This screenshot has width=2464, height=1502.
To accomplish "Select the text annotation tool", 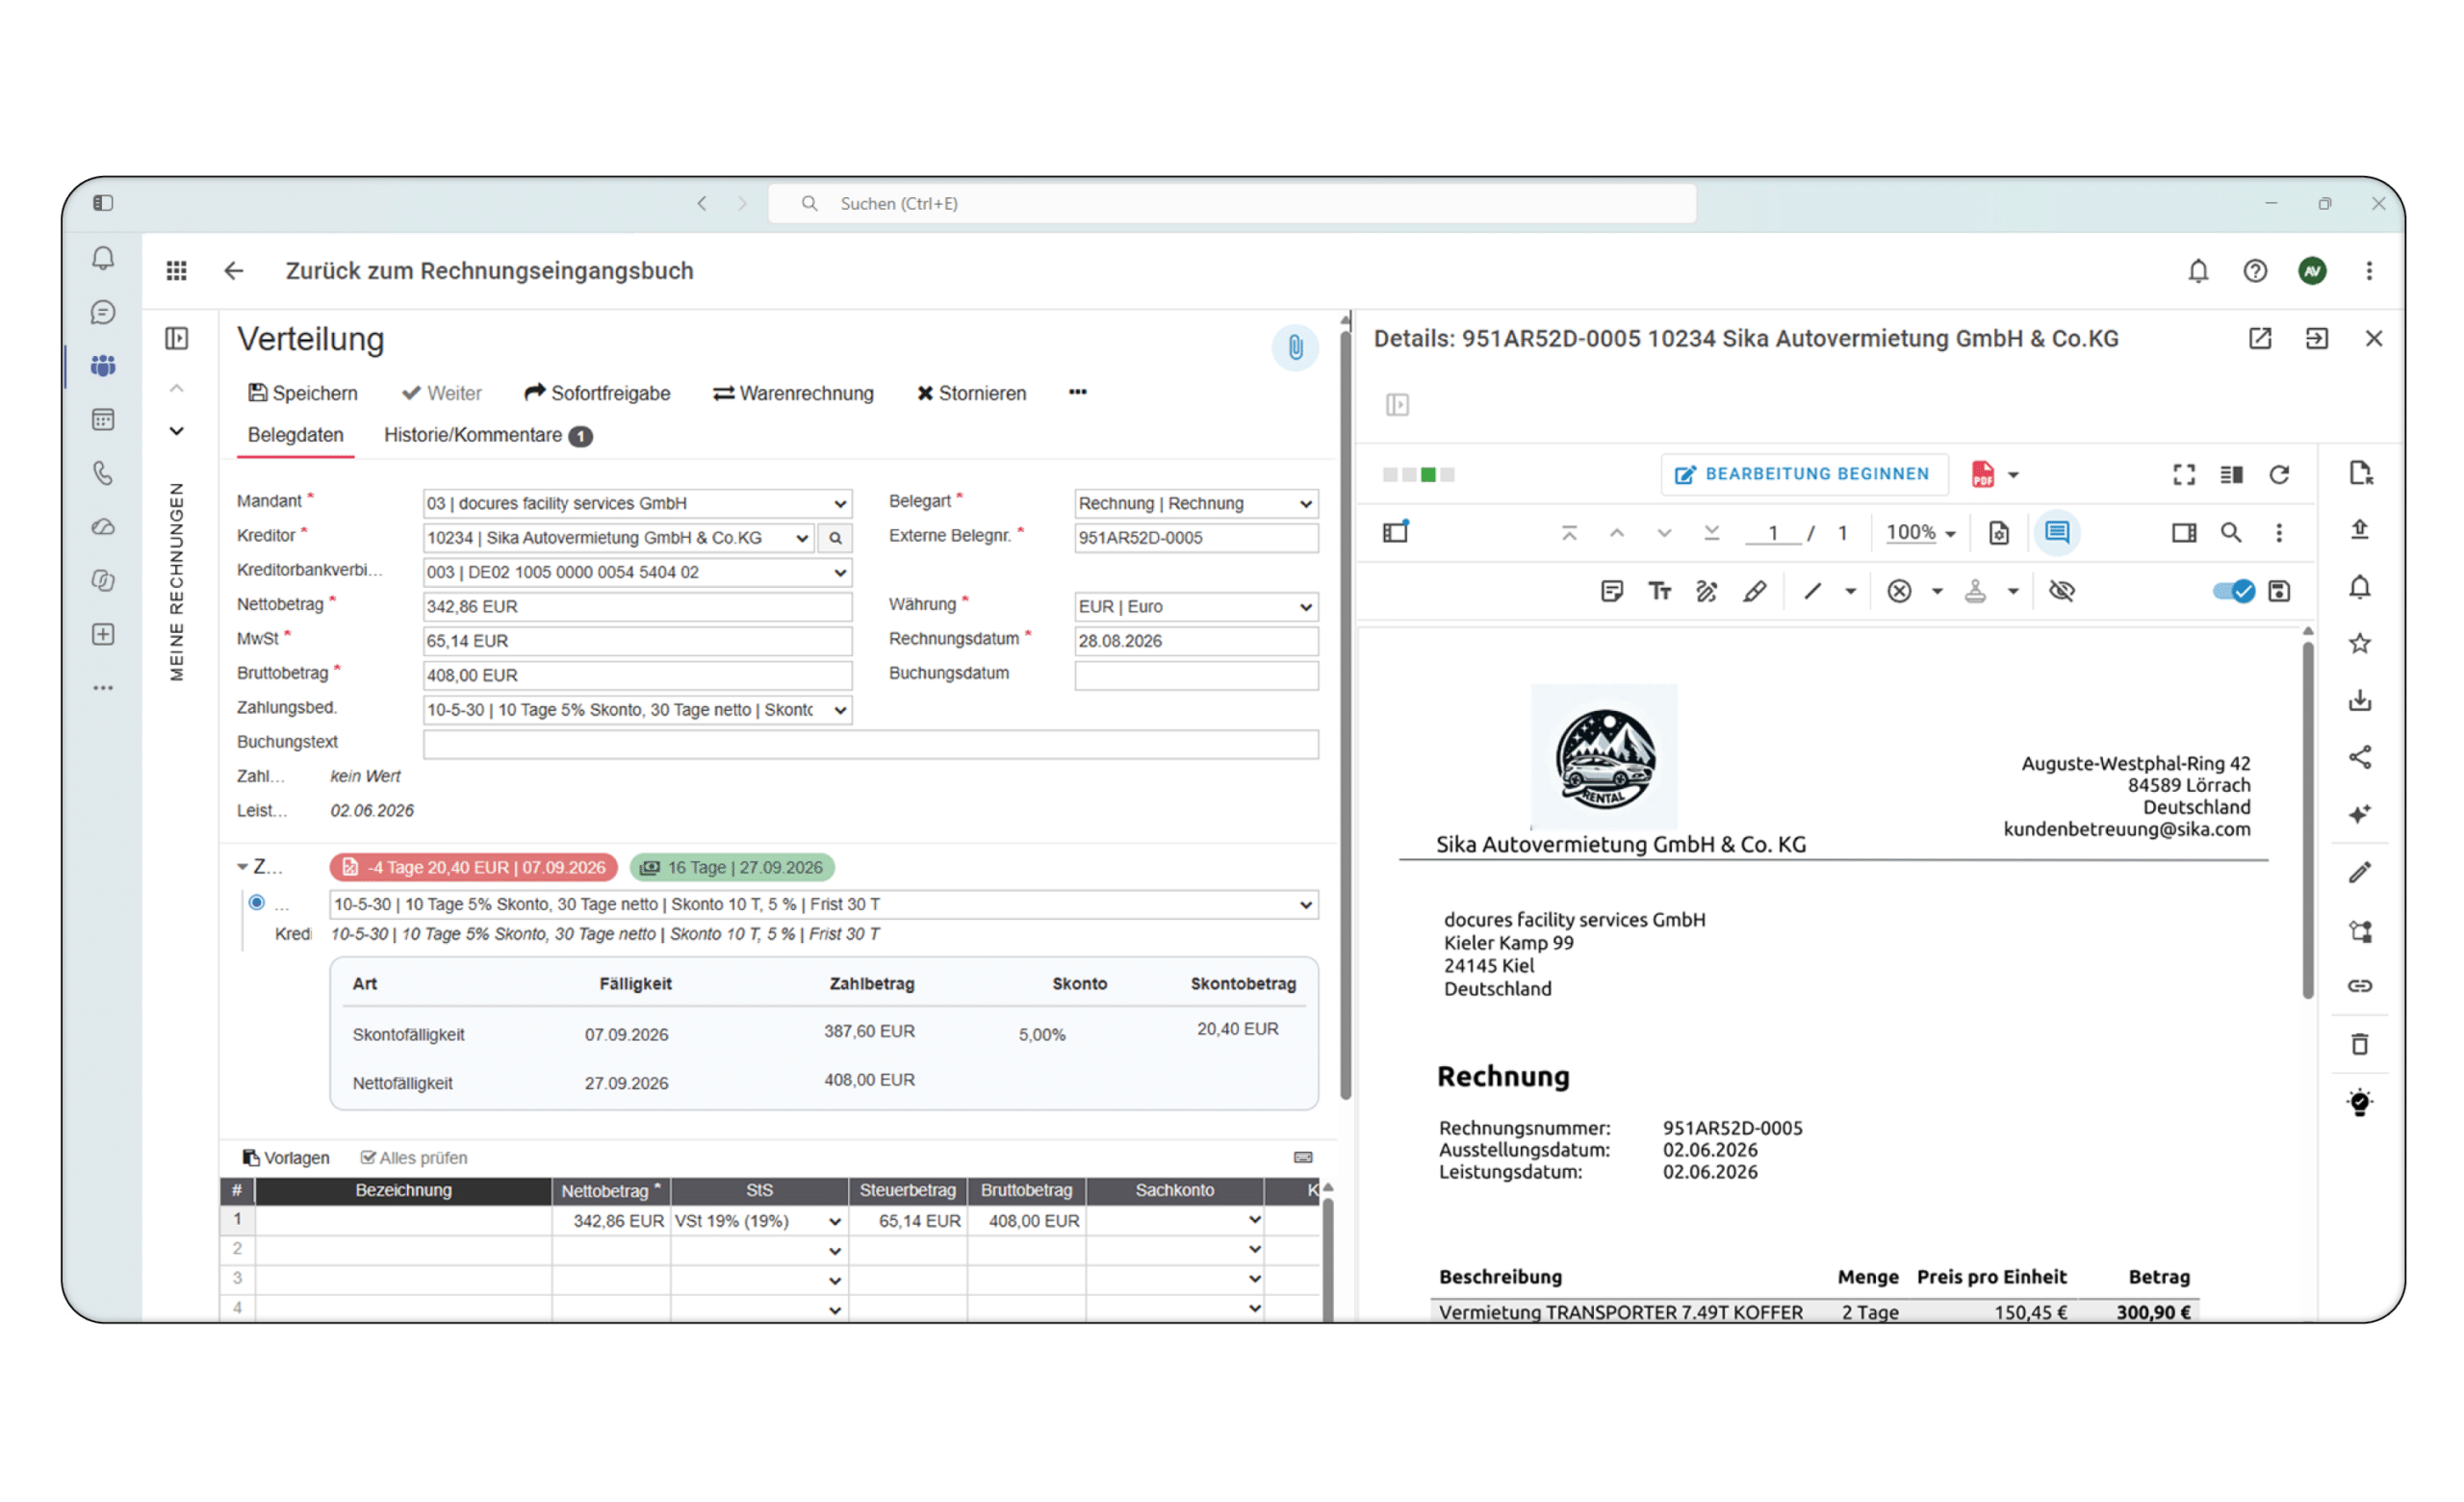I will [x=1659, y=592].
